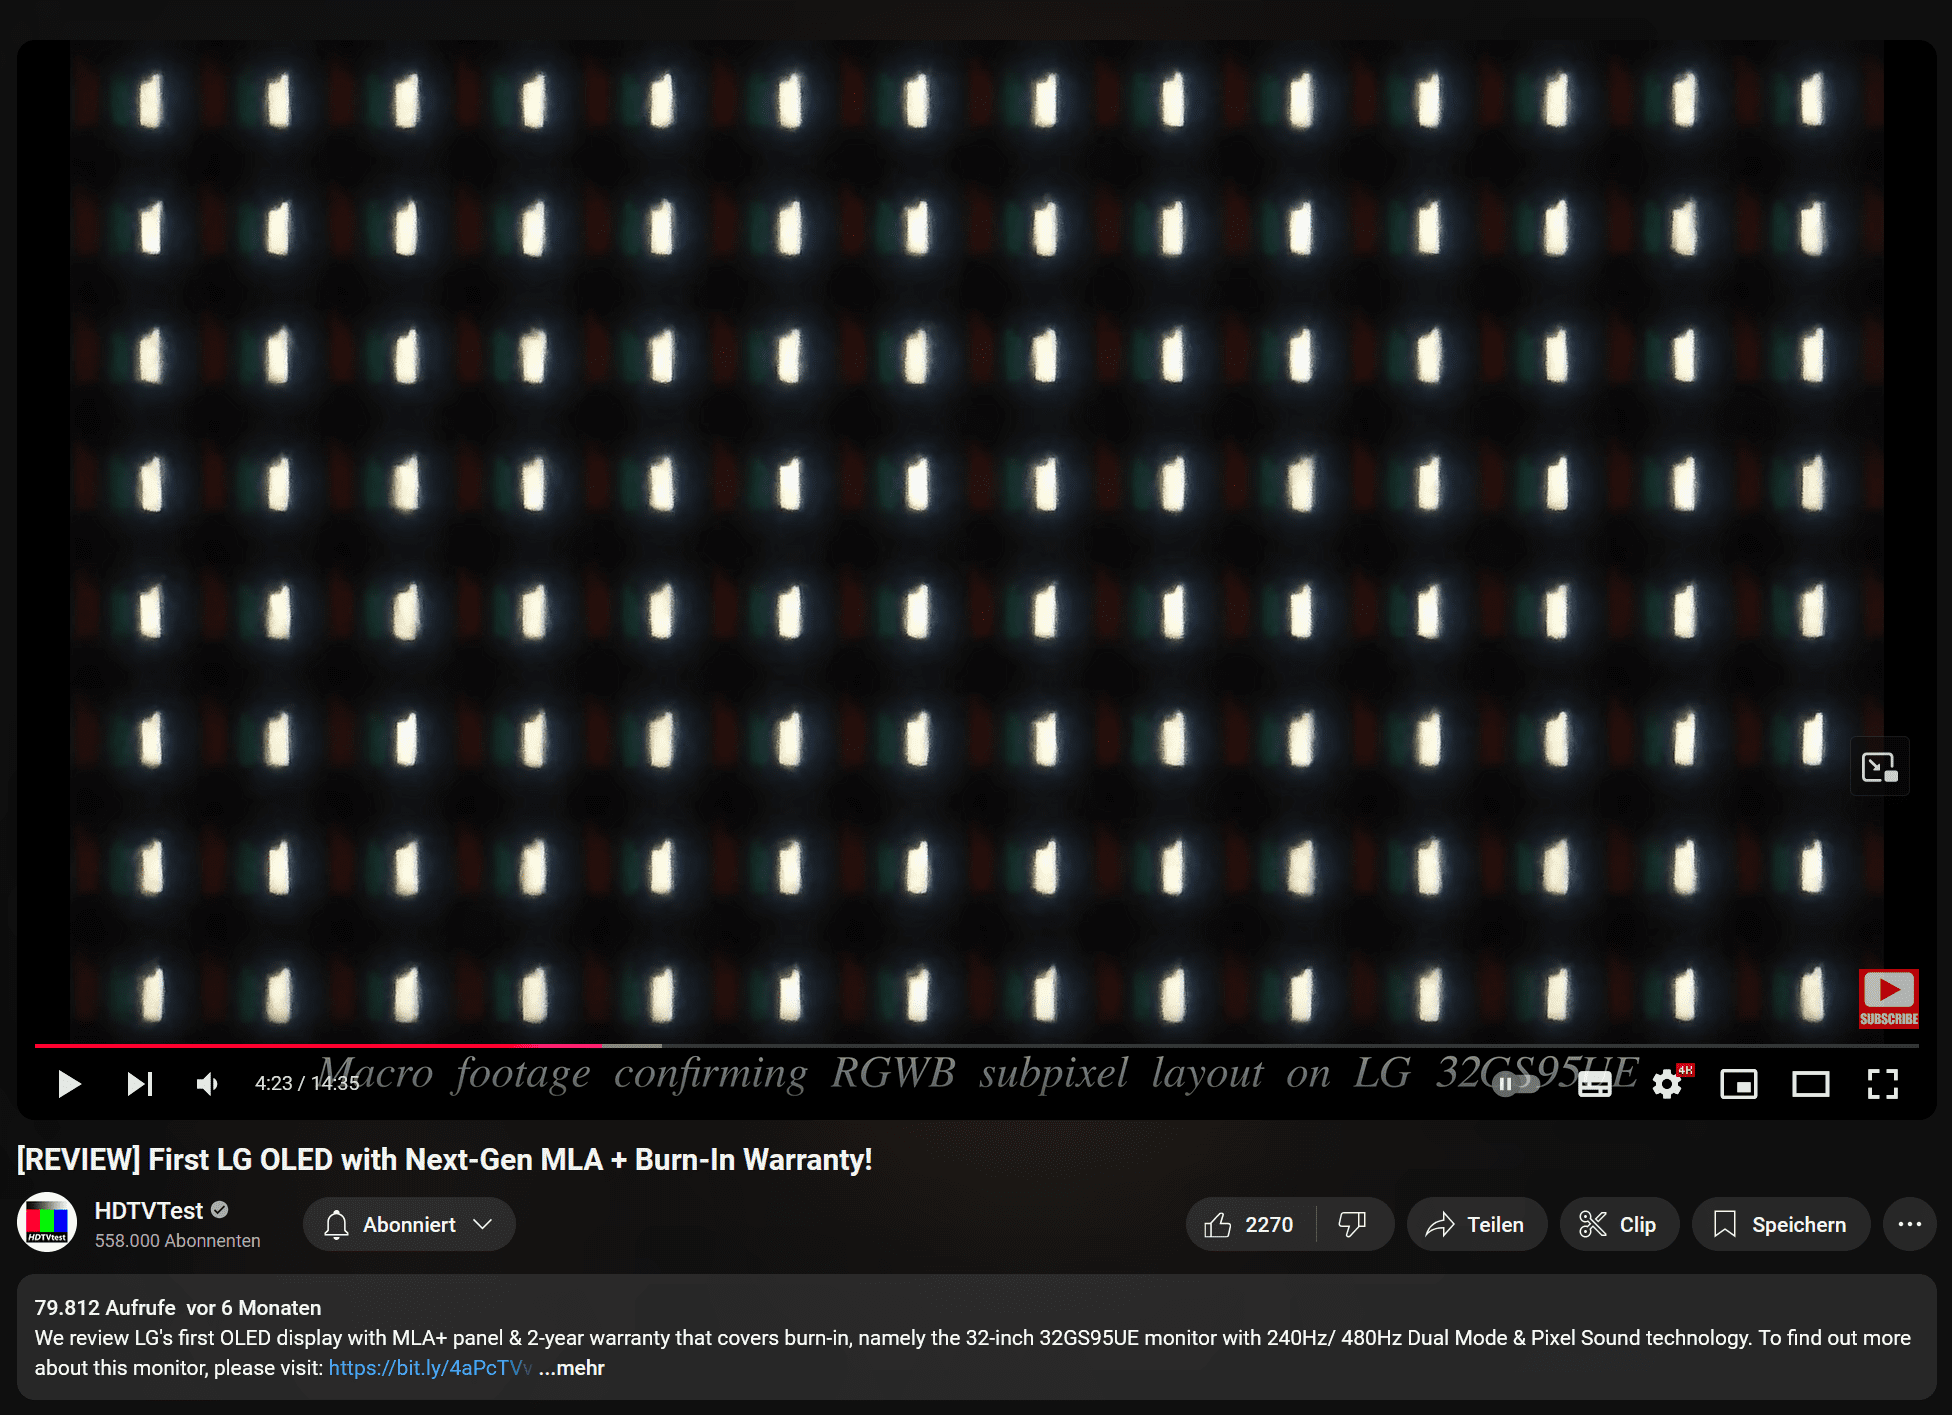Screen dimensions: 1952x1415
Task: Click the video progress bar
Action: [976, 1045]
